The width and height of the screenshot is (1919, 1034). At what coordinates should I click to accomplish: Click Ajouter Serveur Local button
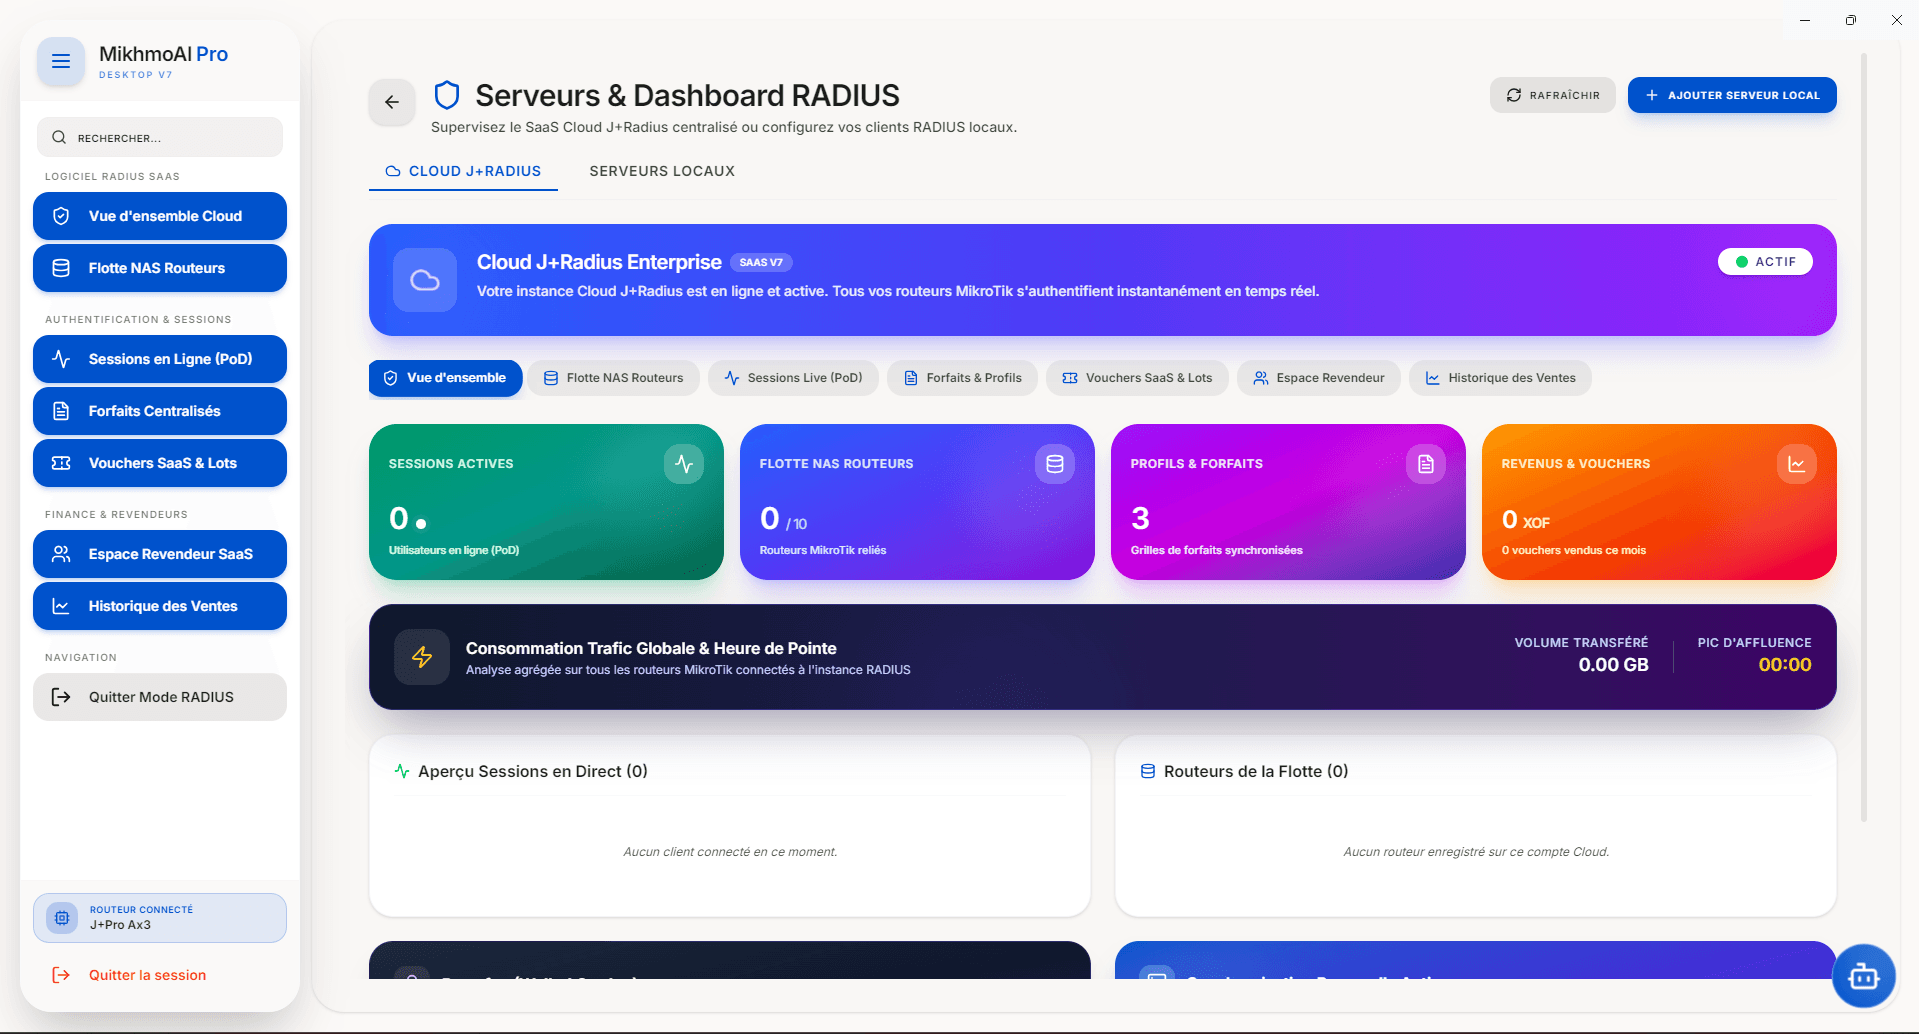[x=1732, y=95]
